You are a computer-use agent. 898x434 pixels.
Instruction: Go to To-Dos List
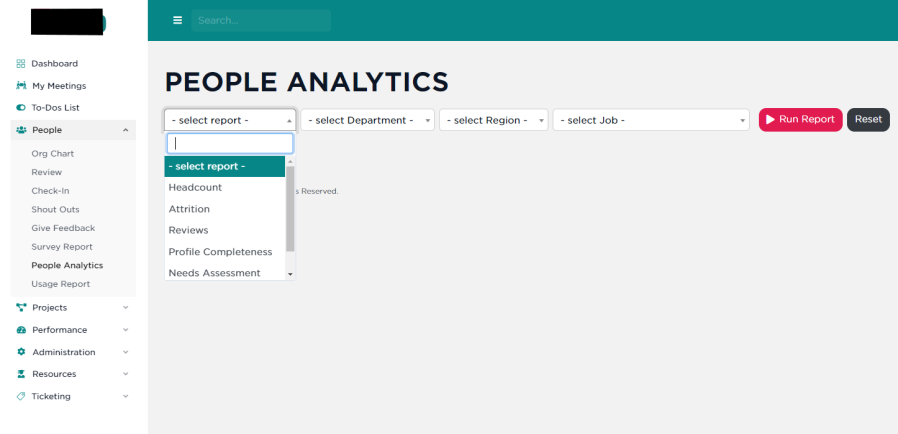pos(56,108)
